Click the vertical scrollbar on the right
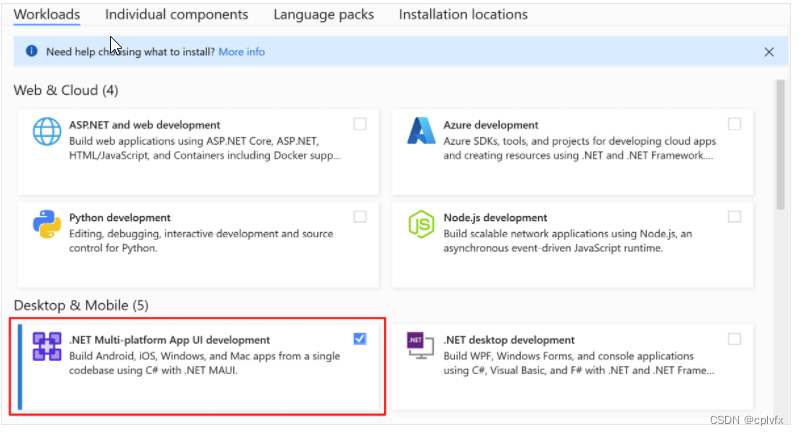The height and width of the screenshot is (435, 799). click(781, 140)
